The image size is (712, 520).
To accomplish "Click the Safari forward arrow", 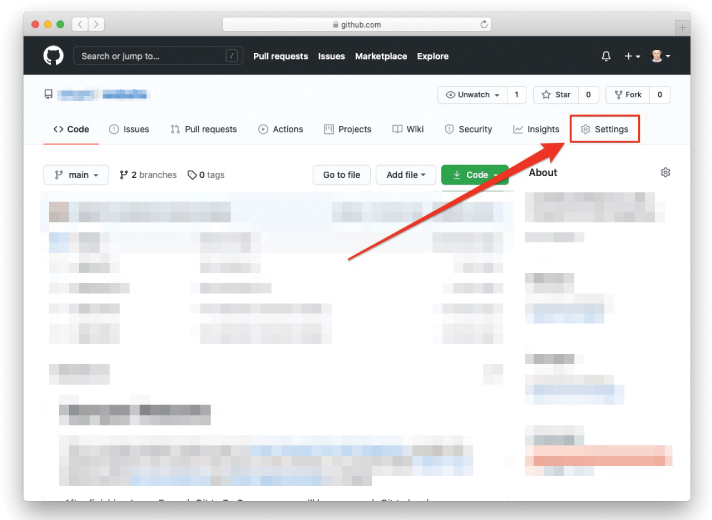I will (98, 24).
